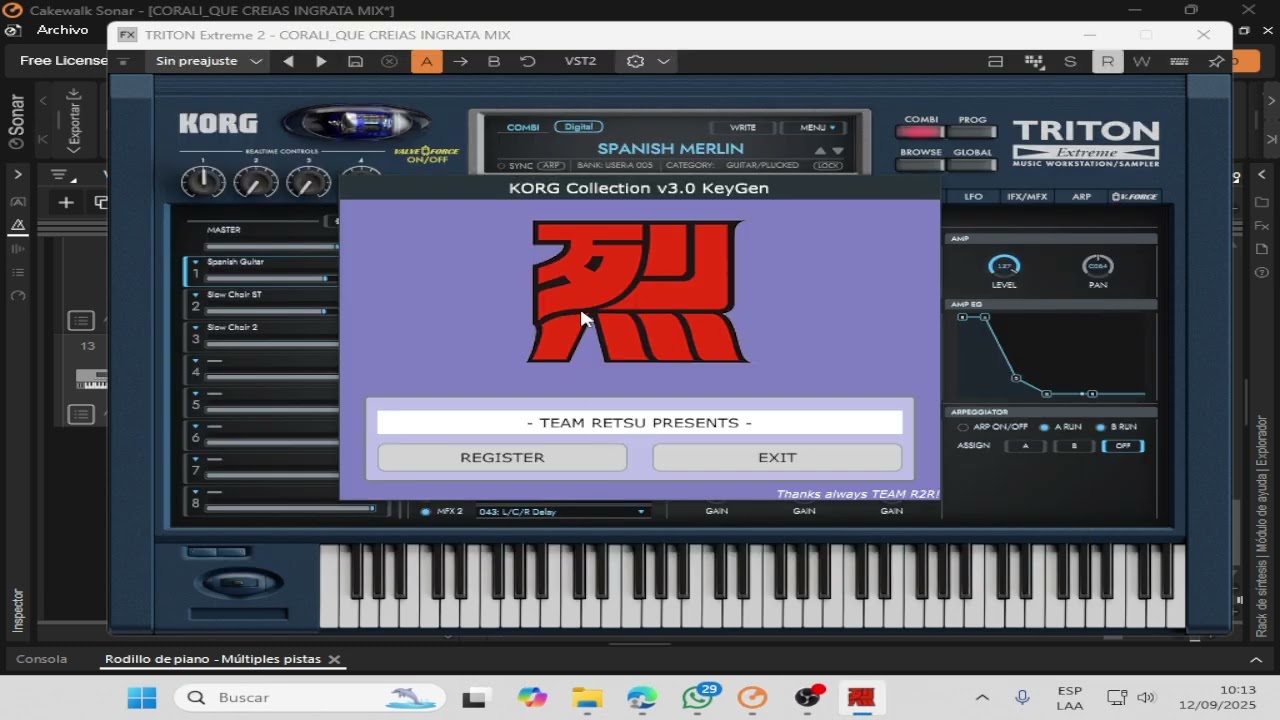Open the help question-mark icon on right sidebar
Screen dimensions: 1280x720
[1262, 273]
